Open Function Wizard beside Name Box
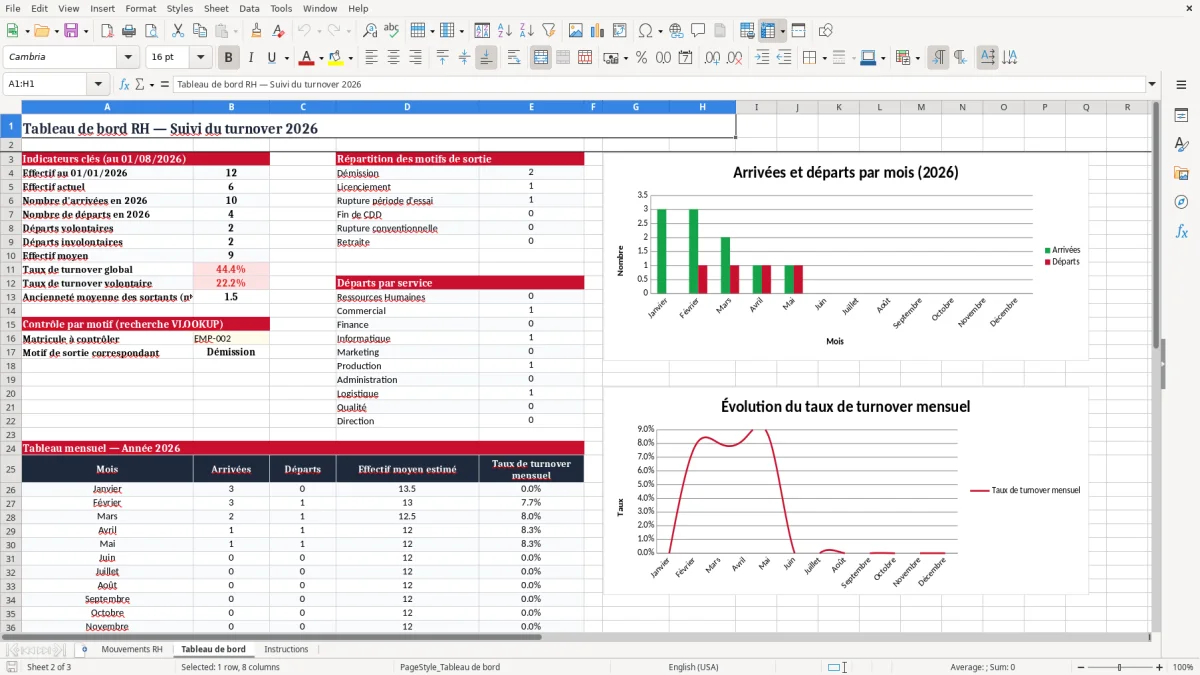 [x=124, y=85]
